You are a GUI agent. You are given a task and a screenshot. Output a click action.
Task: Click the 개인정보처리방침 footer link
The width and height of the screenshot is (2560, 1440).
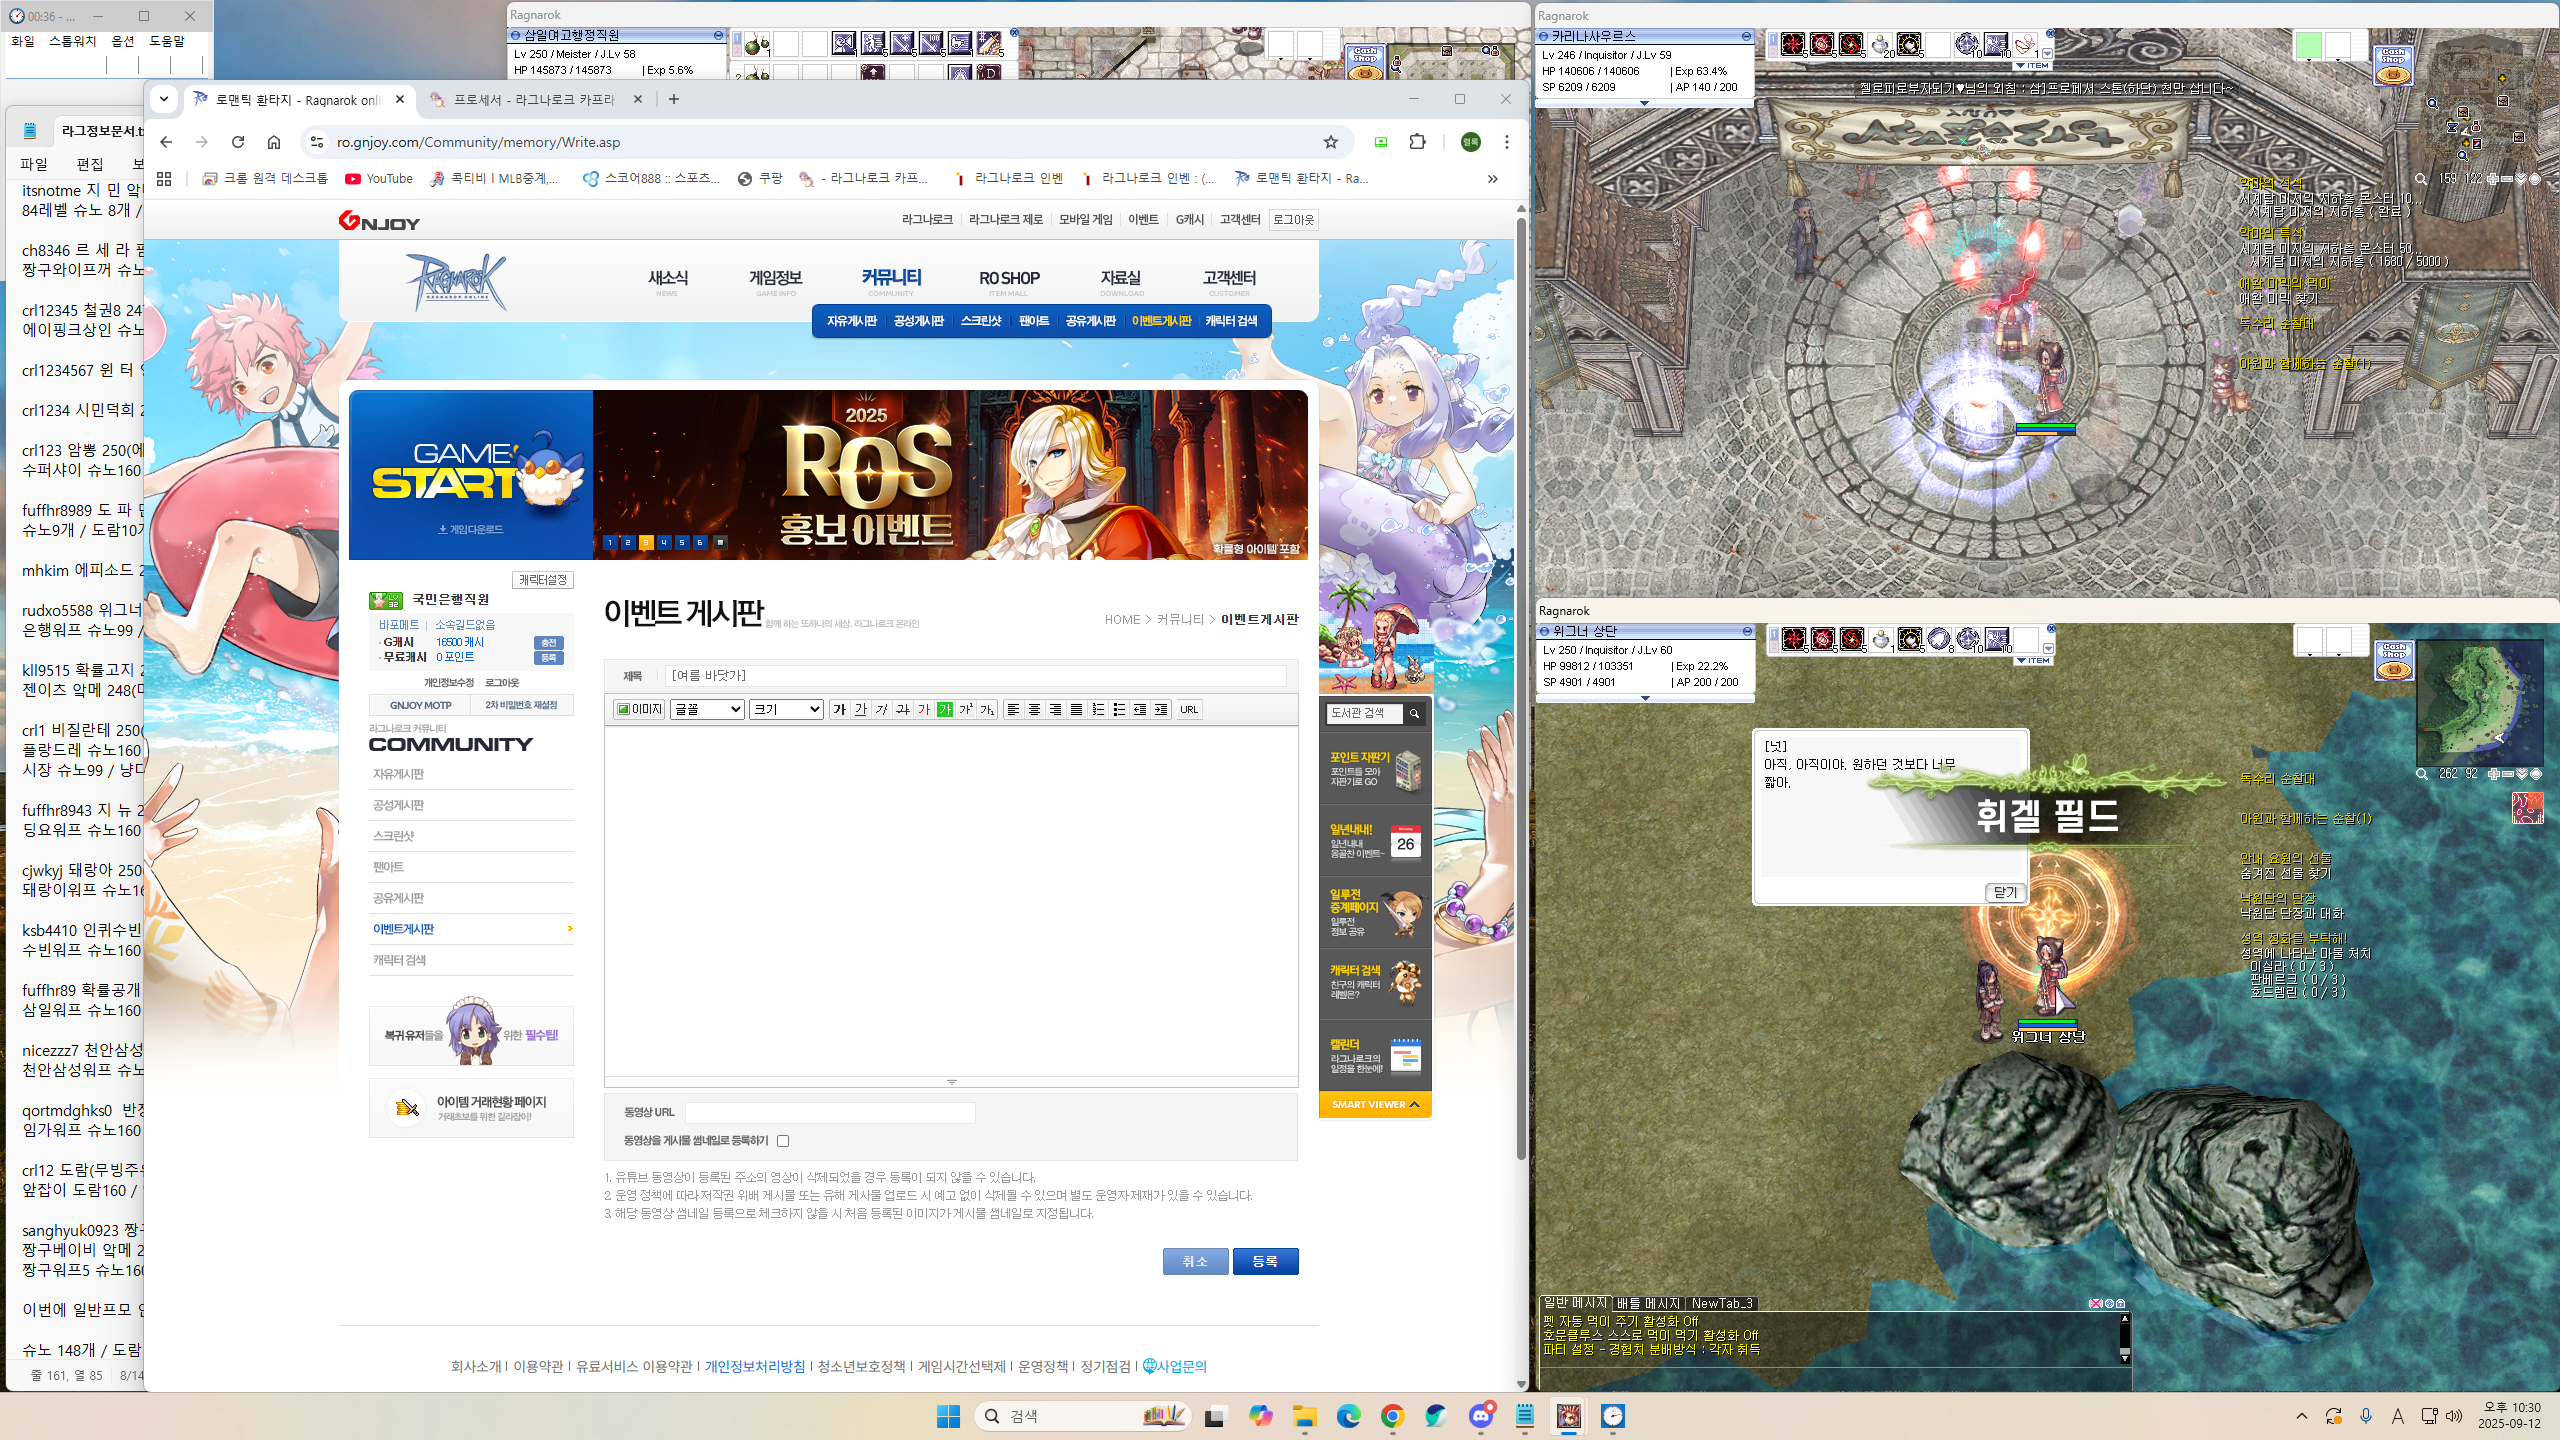point(754,1366)
